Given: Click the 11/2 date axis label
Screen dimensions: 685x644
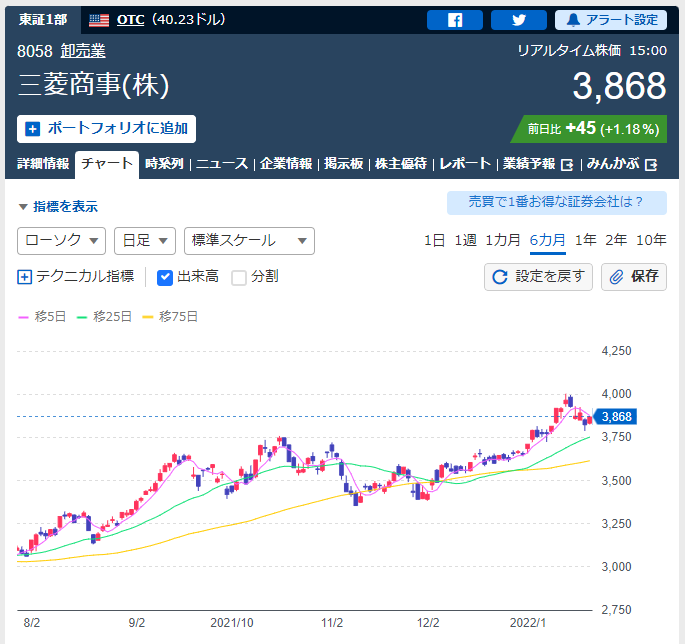Looking at the screenshot, I should [332, 623].
